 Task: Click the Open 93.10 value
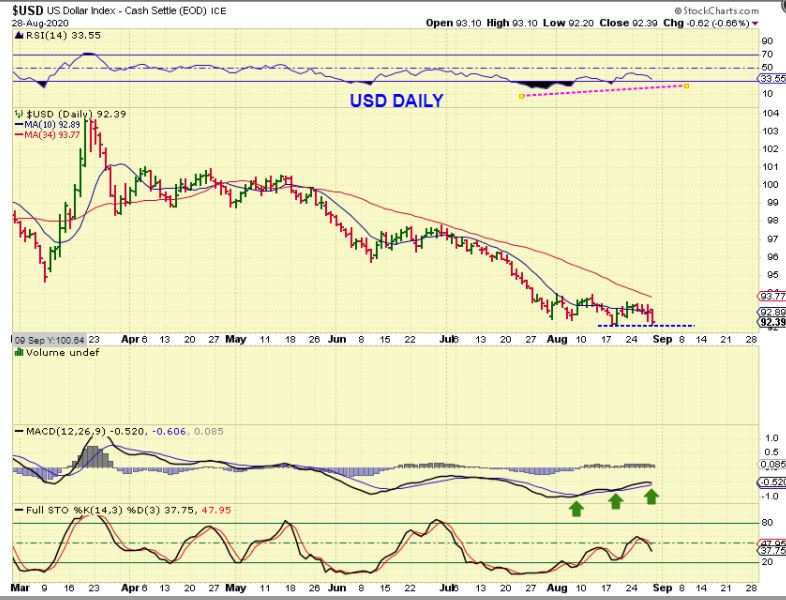454,23
